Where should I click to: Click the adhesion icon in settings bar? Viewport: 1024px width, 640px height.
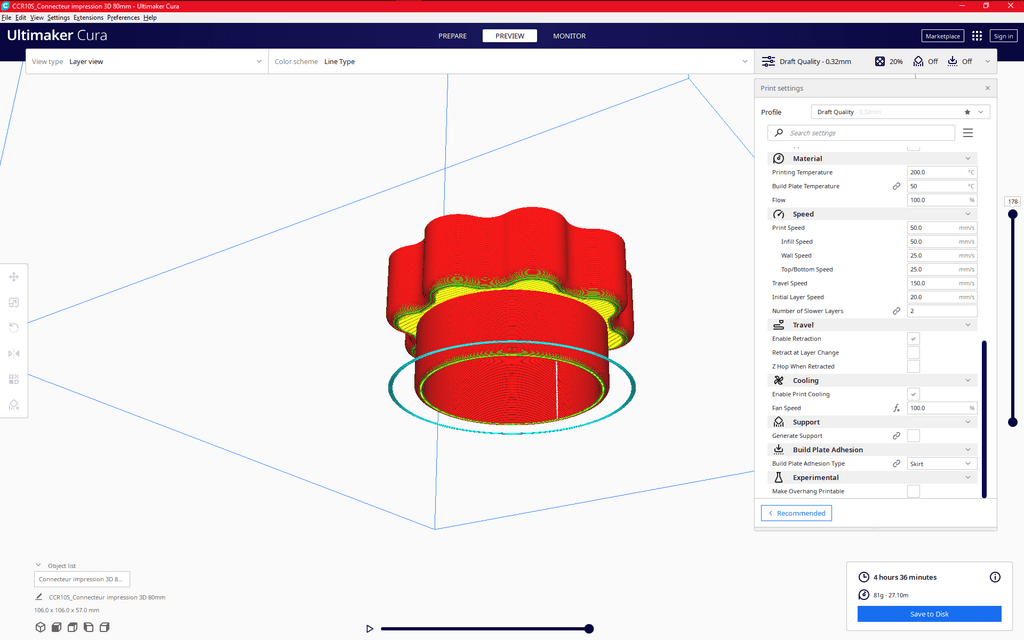click(x=953, y=61)
